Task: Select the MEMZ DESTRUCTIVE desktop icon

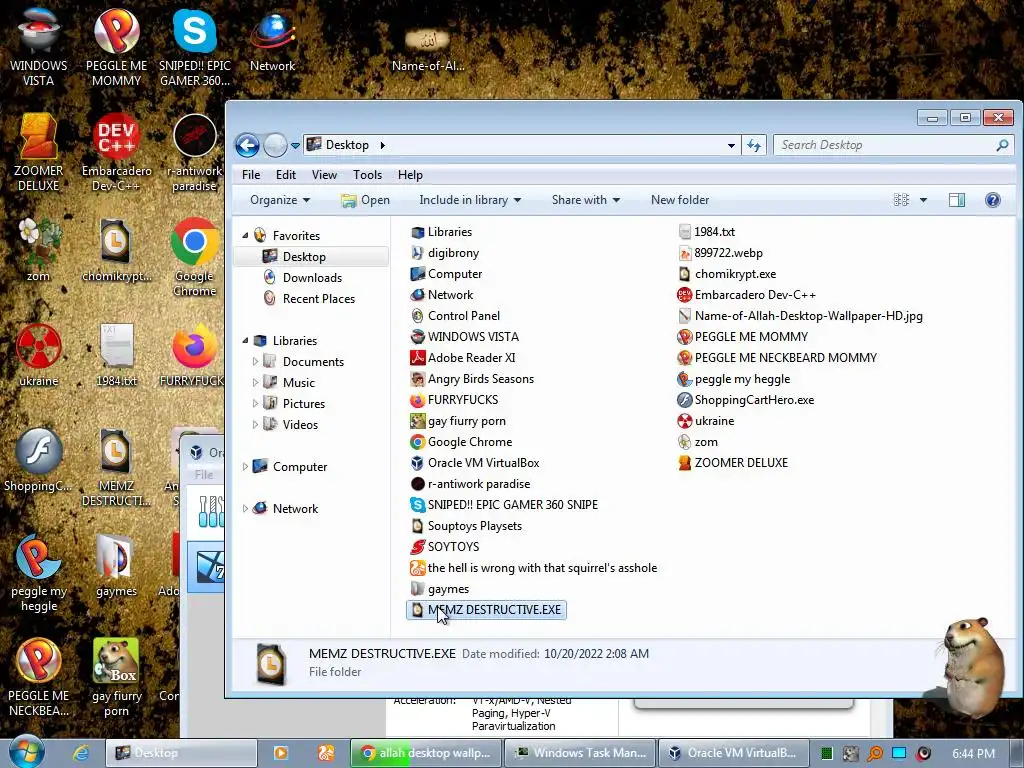Action: tap(116, 467)
